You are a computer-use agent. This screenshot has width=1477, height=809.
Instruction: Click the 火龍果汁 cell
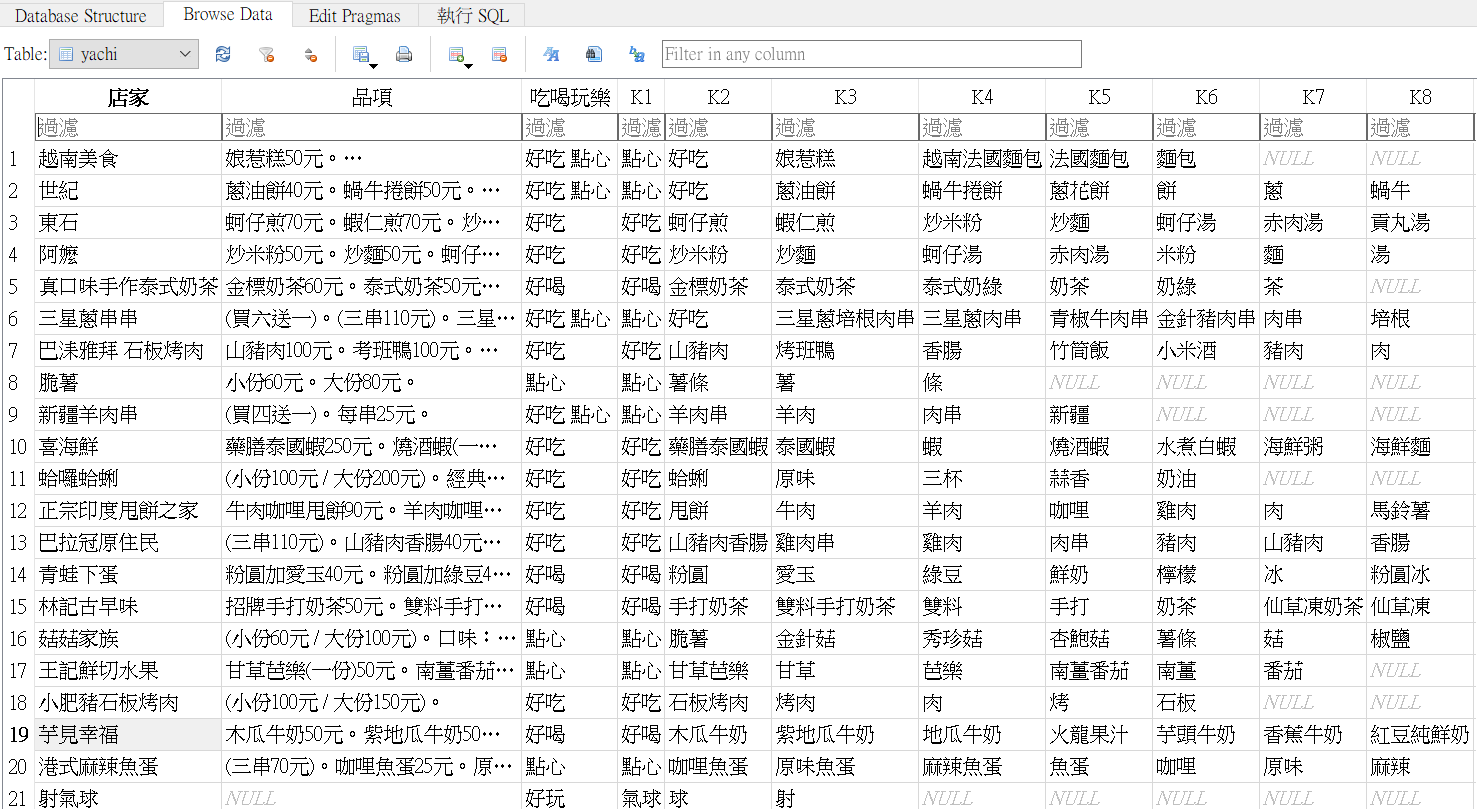pyautogui.click(x=1099, y=735)
